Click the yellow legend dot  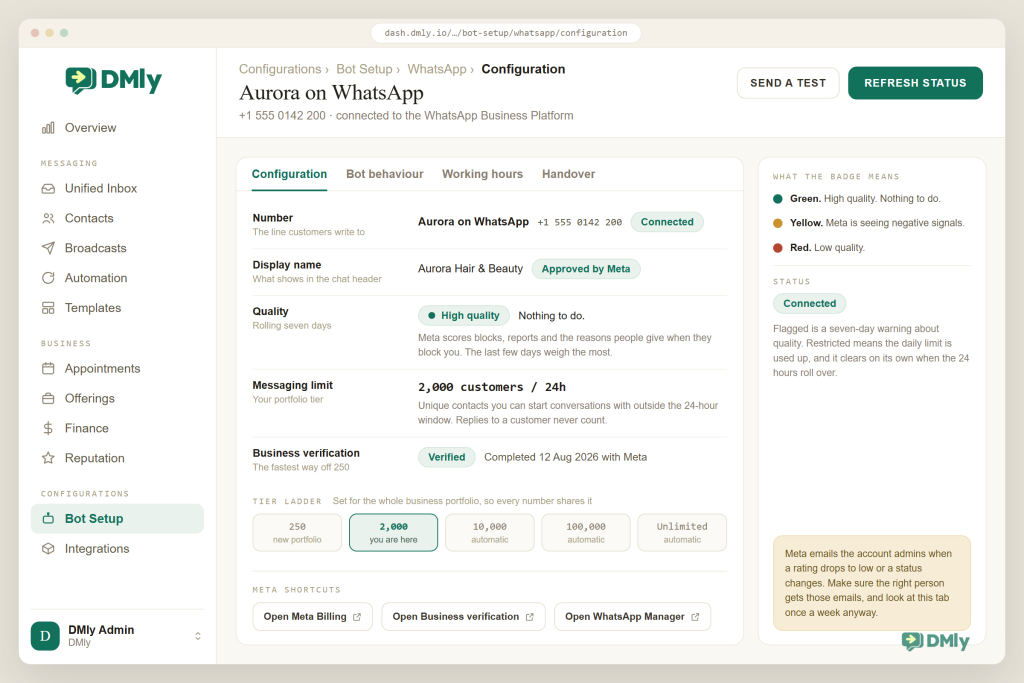click(x=778, y=223)
